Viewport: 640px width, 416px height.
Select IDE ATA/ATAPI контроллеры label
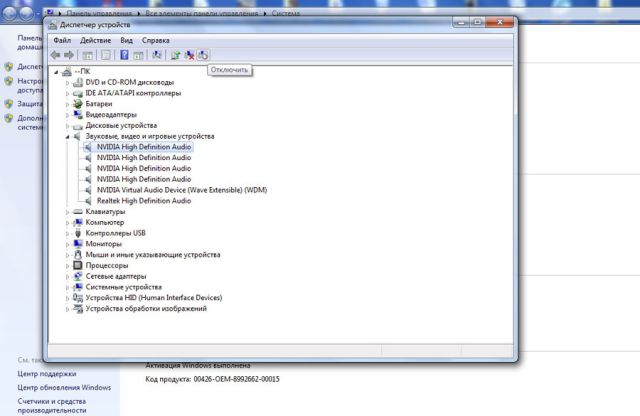click(x=133, y=93)
